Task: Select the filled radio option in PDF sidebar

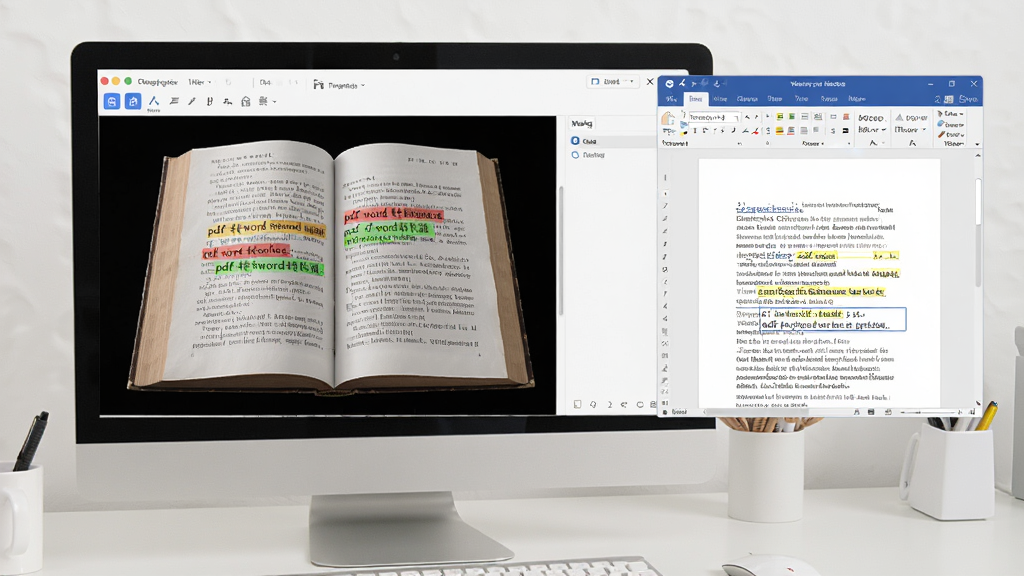Action: (575, 141)
